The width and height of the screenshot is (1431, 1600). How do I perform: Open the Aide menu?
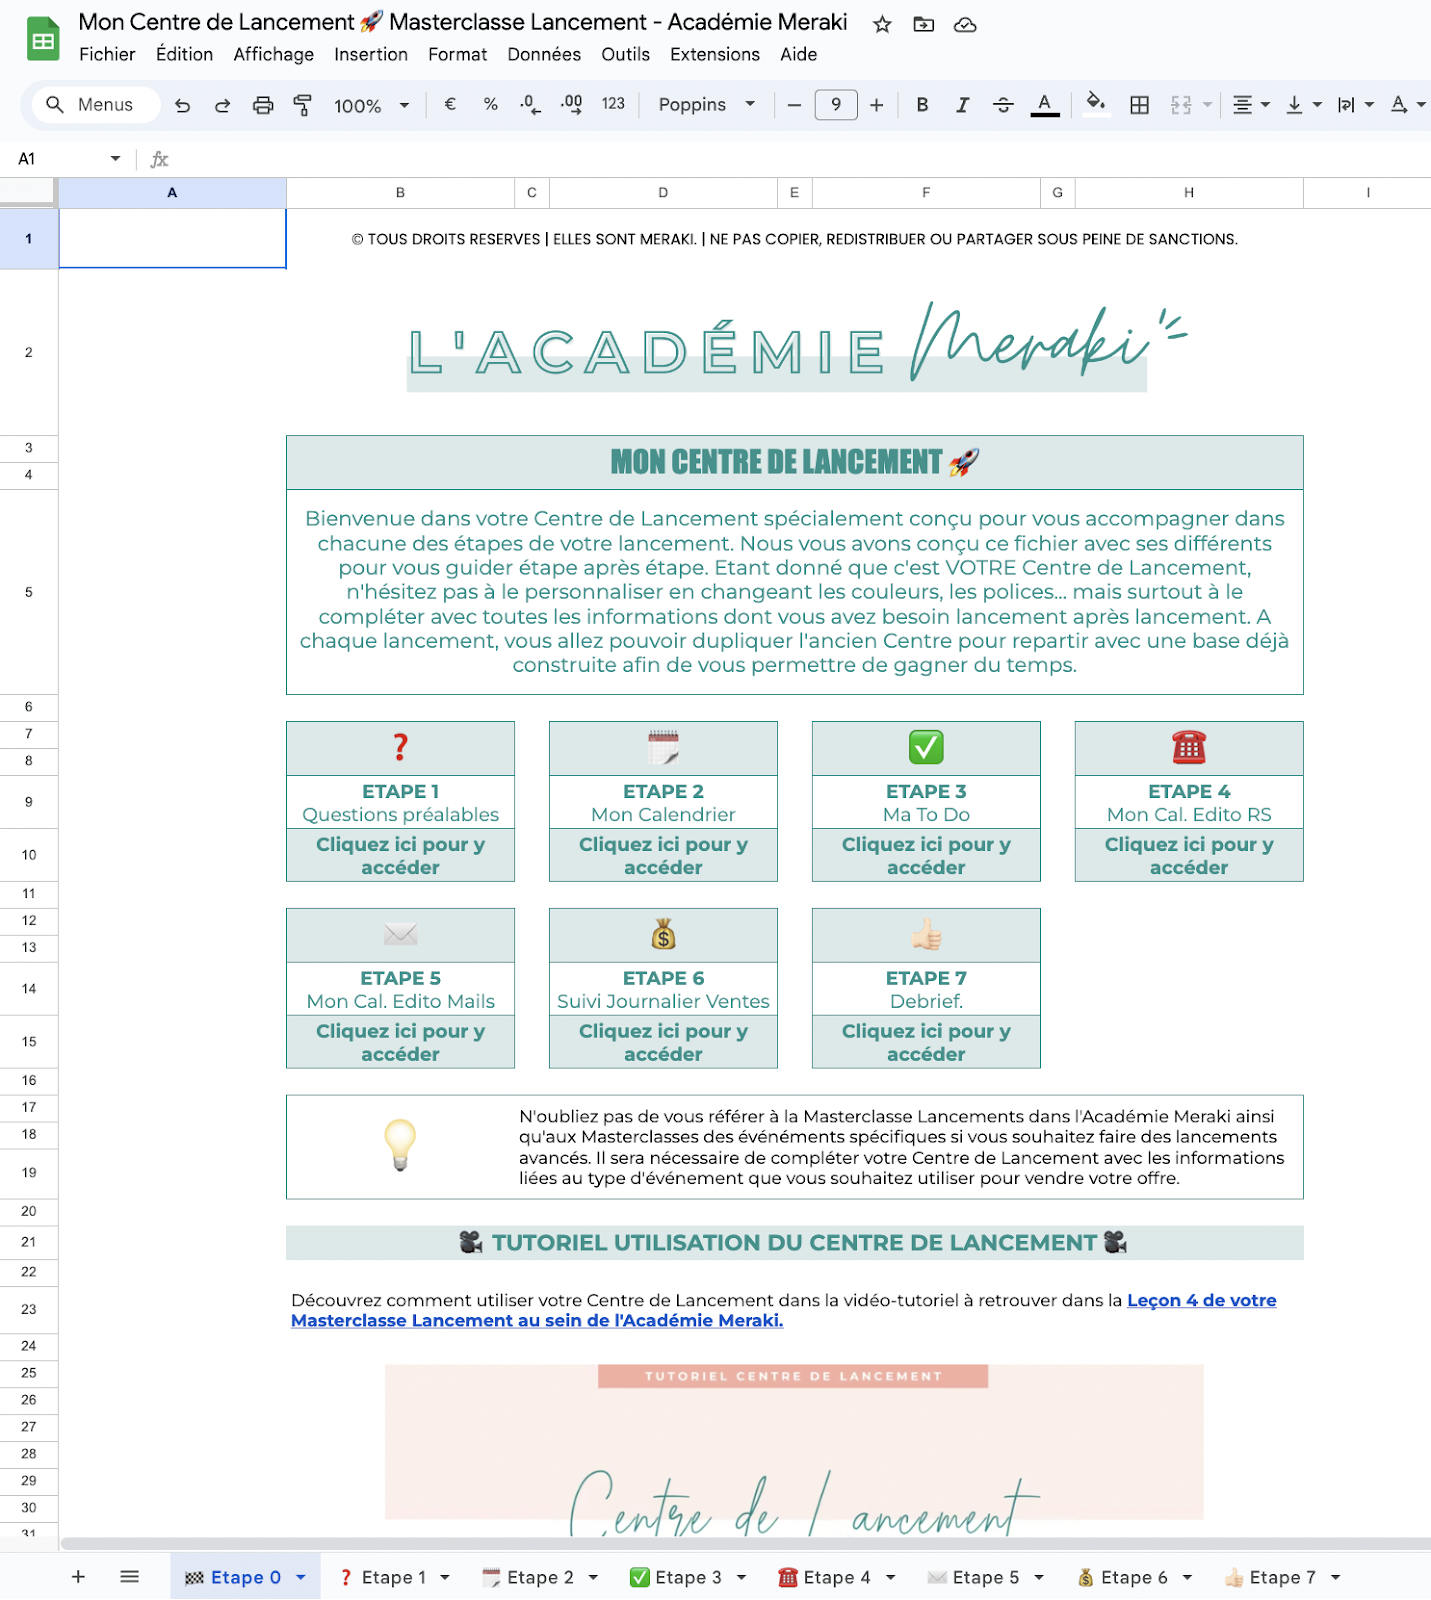coord(799,54)
